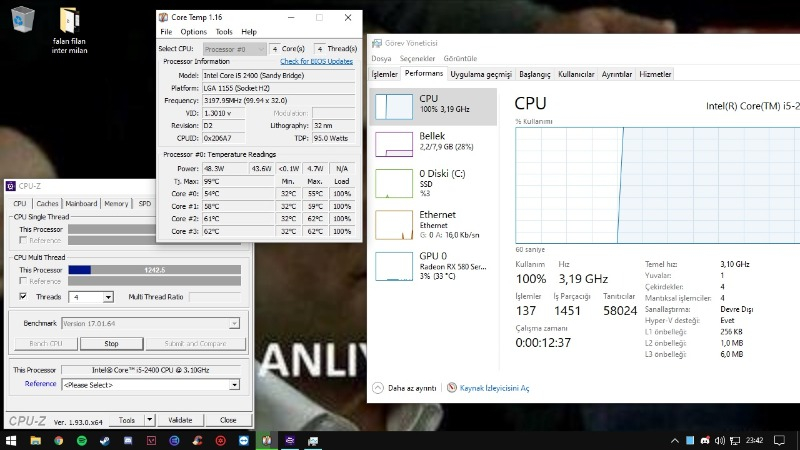Open the Dosya menu in Task Manager

381,59
